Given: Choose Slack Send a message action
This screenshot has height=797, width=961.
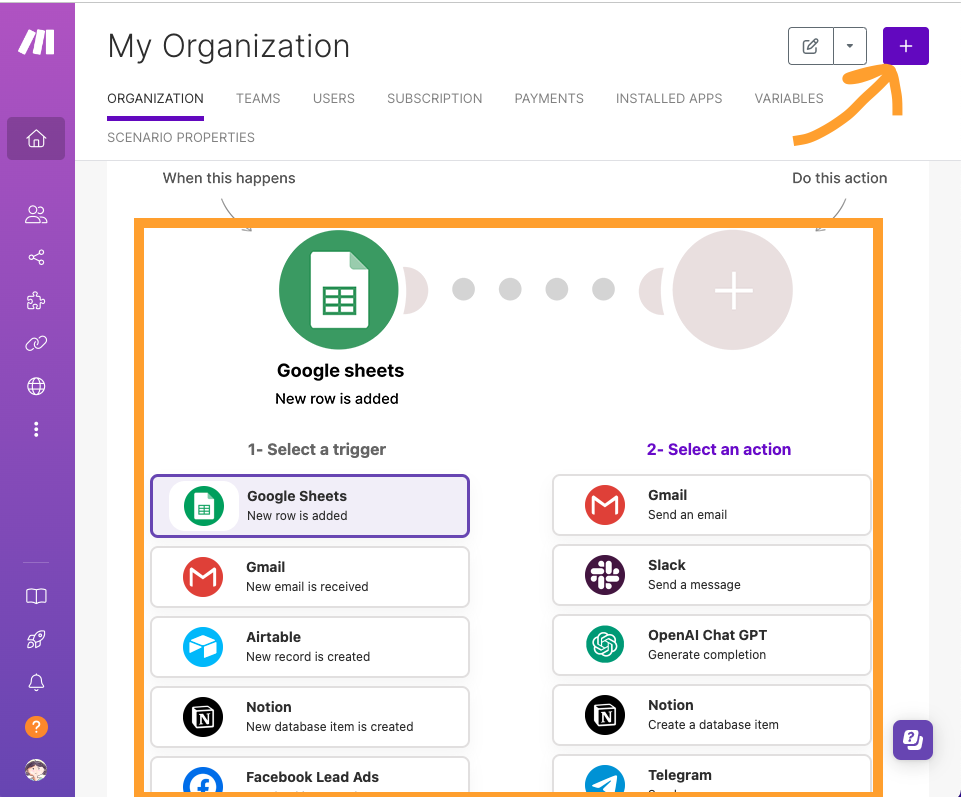Looking at the screenshot, I should pyautogui.click(x=711, y=575).
